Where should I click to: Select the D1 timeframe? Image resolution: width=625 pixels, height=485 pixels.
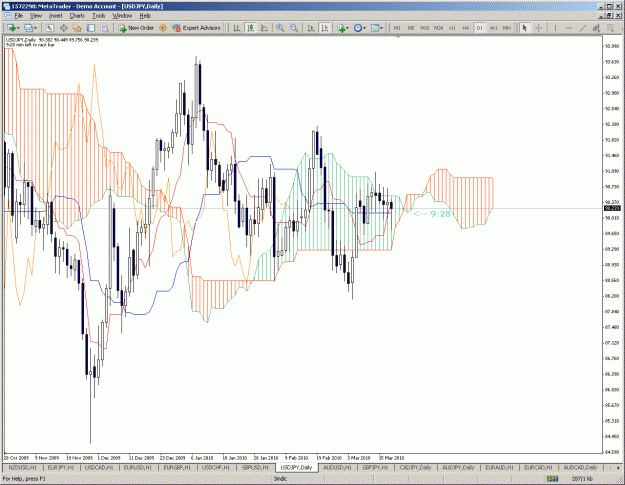480,28
